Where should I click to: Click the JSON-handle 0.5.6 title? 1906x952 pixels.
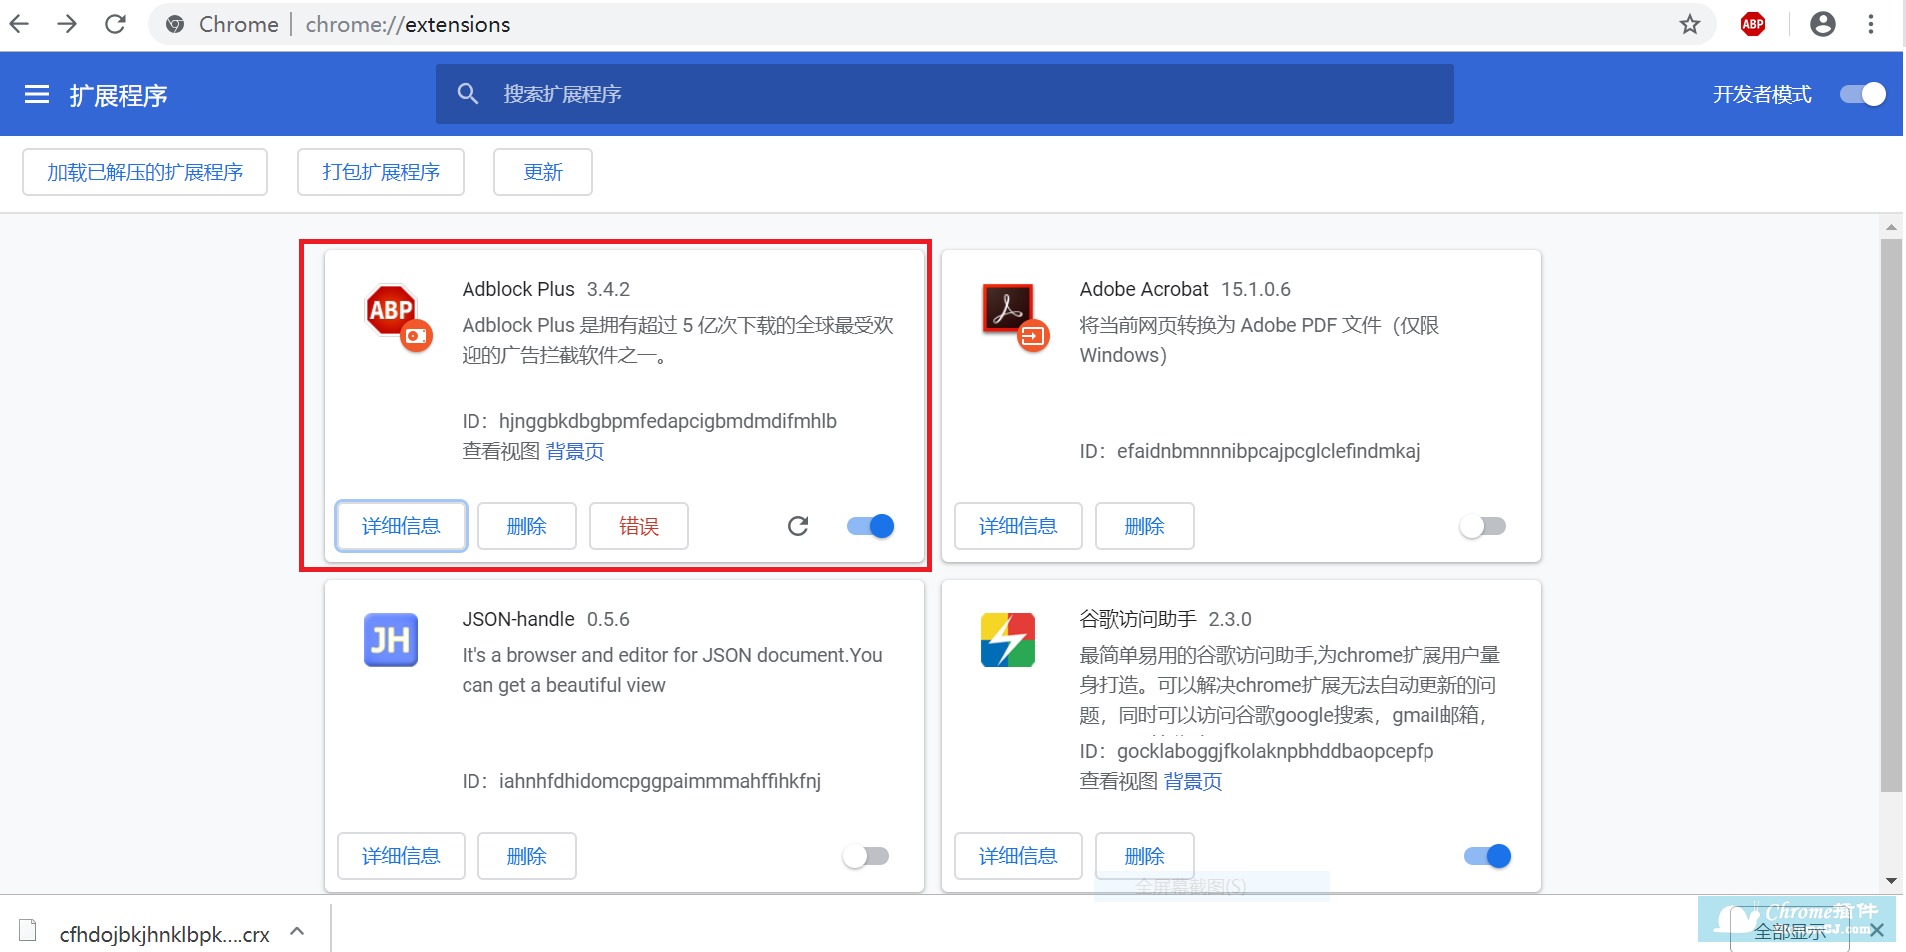(546, 619)
